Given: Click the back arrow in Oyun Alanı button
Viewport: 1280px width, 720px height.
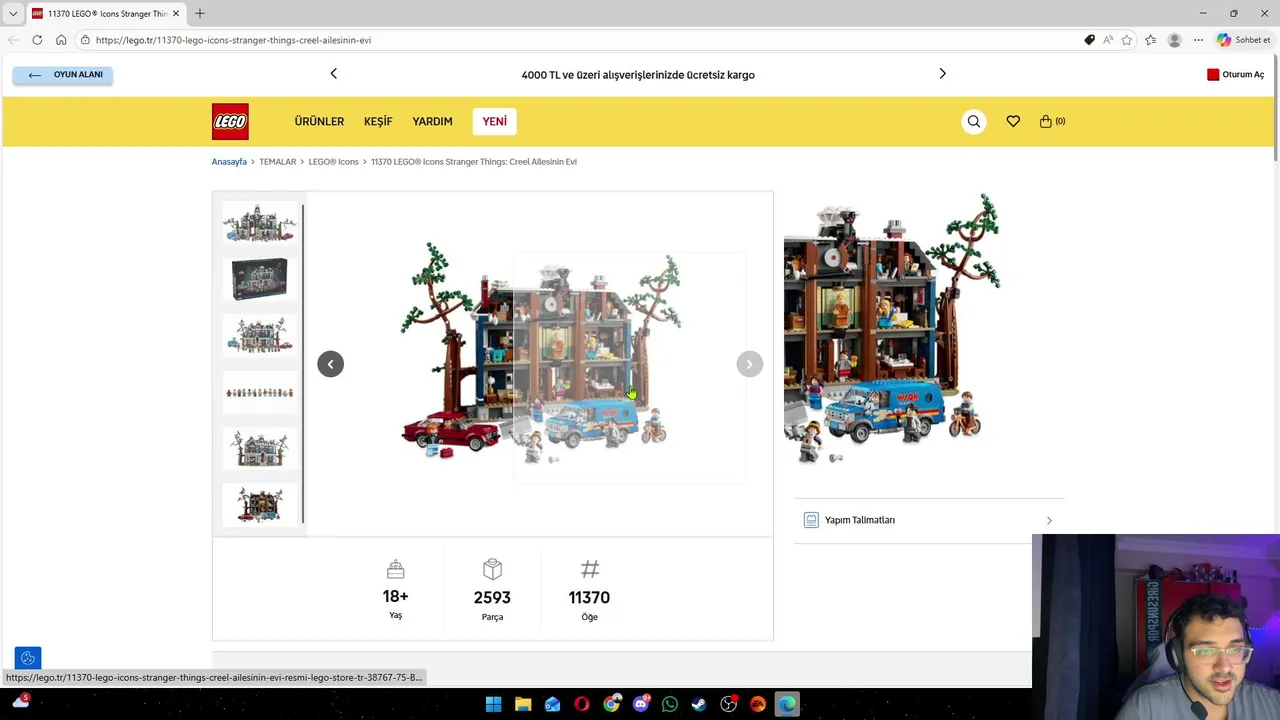Looking at the screenshot, I should click(35, 75).
